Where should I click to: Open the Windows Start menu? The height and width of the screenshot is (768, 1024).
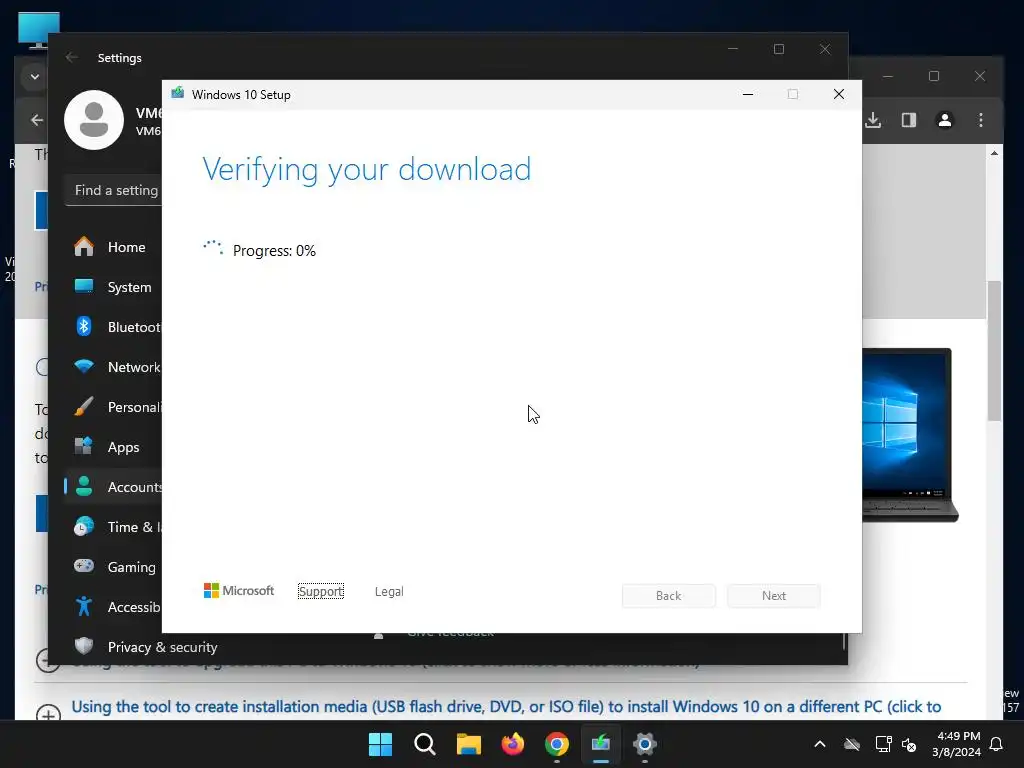pos(380,744)
